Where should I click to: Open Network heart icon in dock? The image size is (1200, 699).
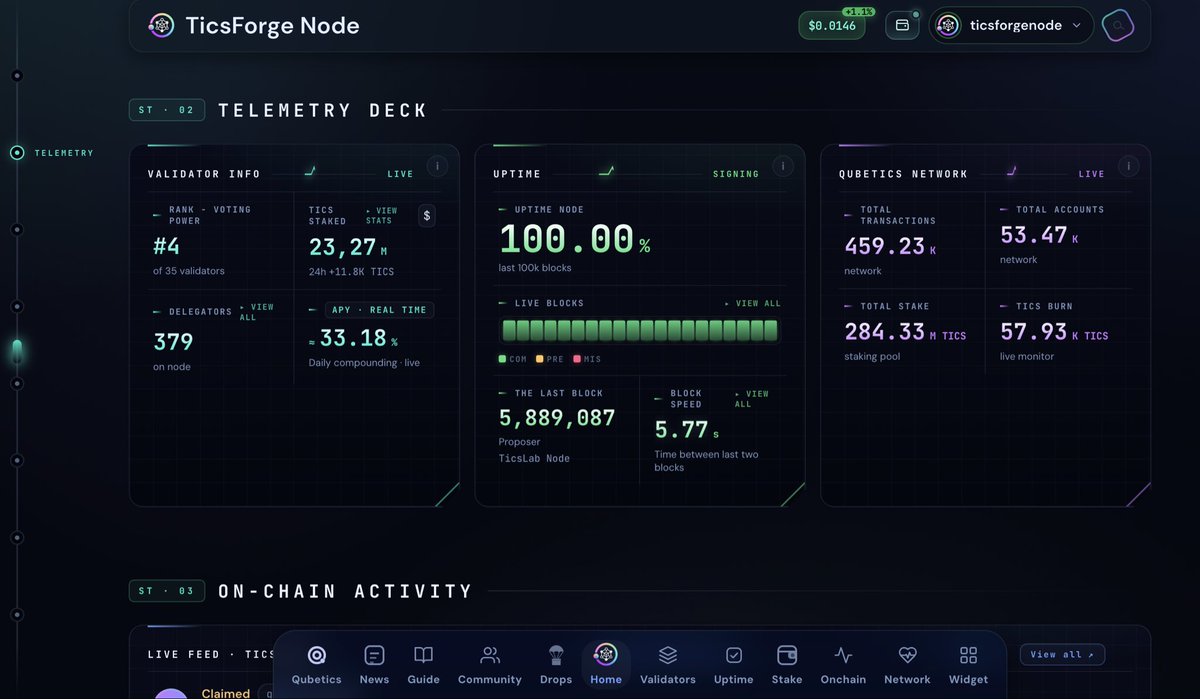coord(907,664)
